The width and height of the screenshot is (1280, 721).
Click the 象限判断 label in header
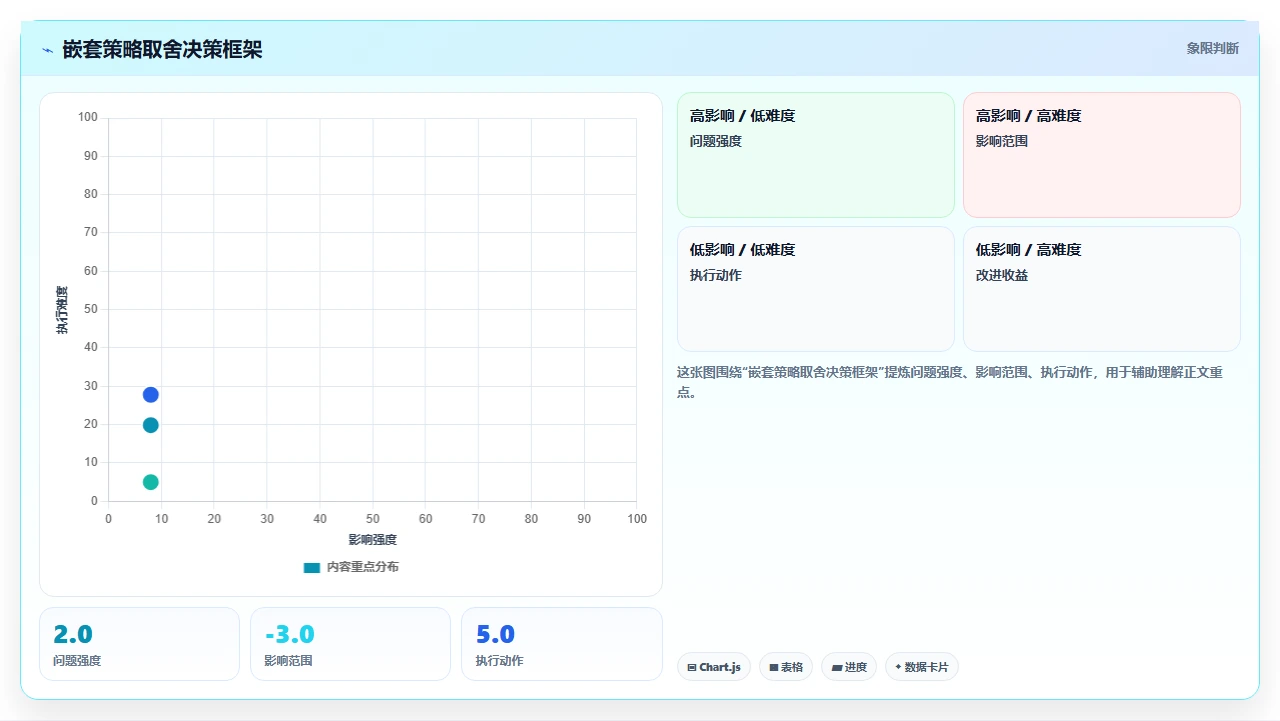pyautogui.click(x=1213, y=48)
